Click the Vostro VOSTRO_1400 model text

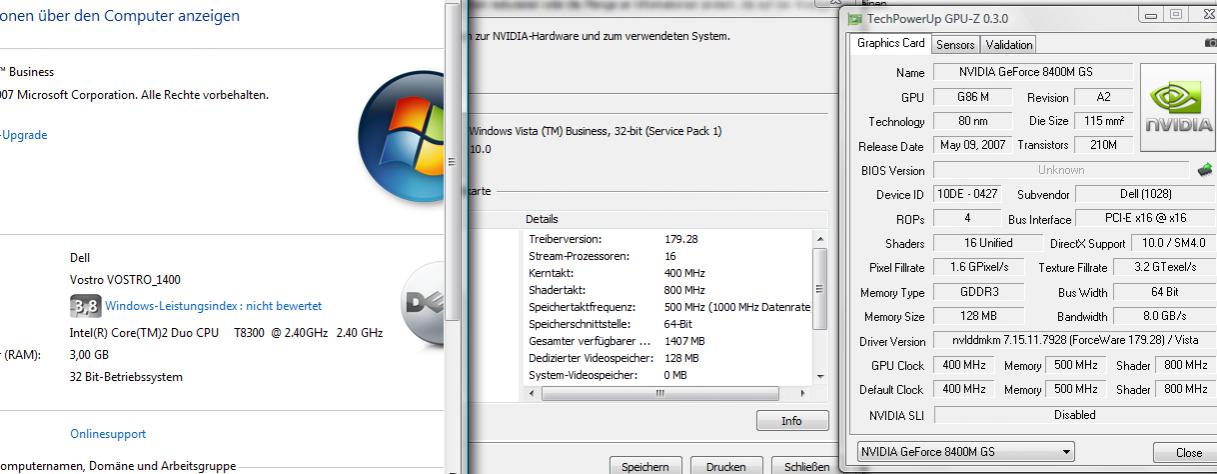125,280
